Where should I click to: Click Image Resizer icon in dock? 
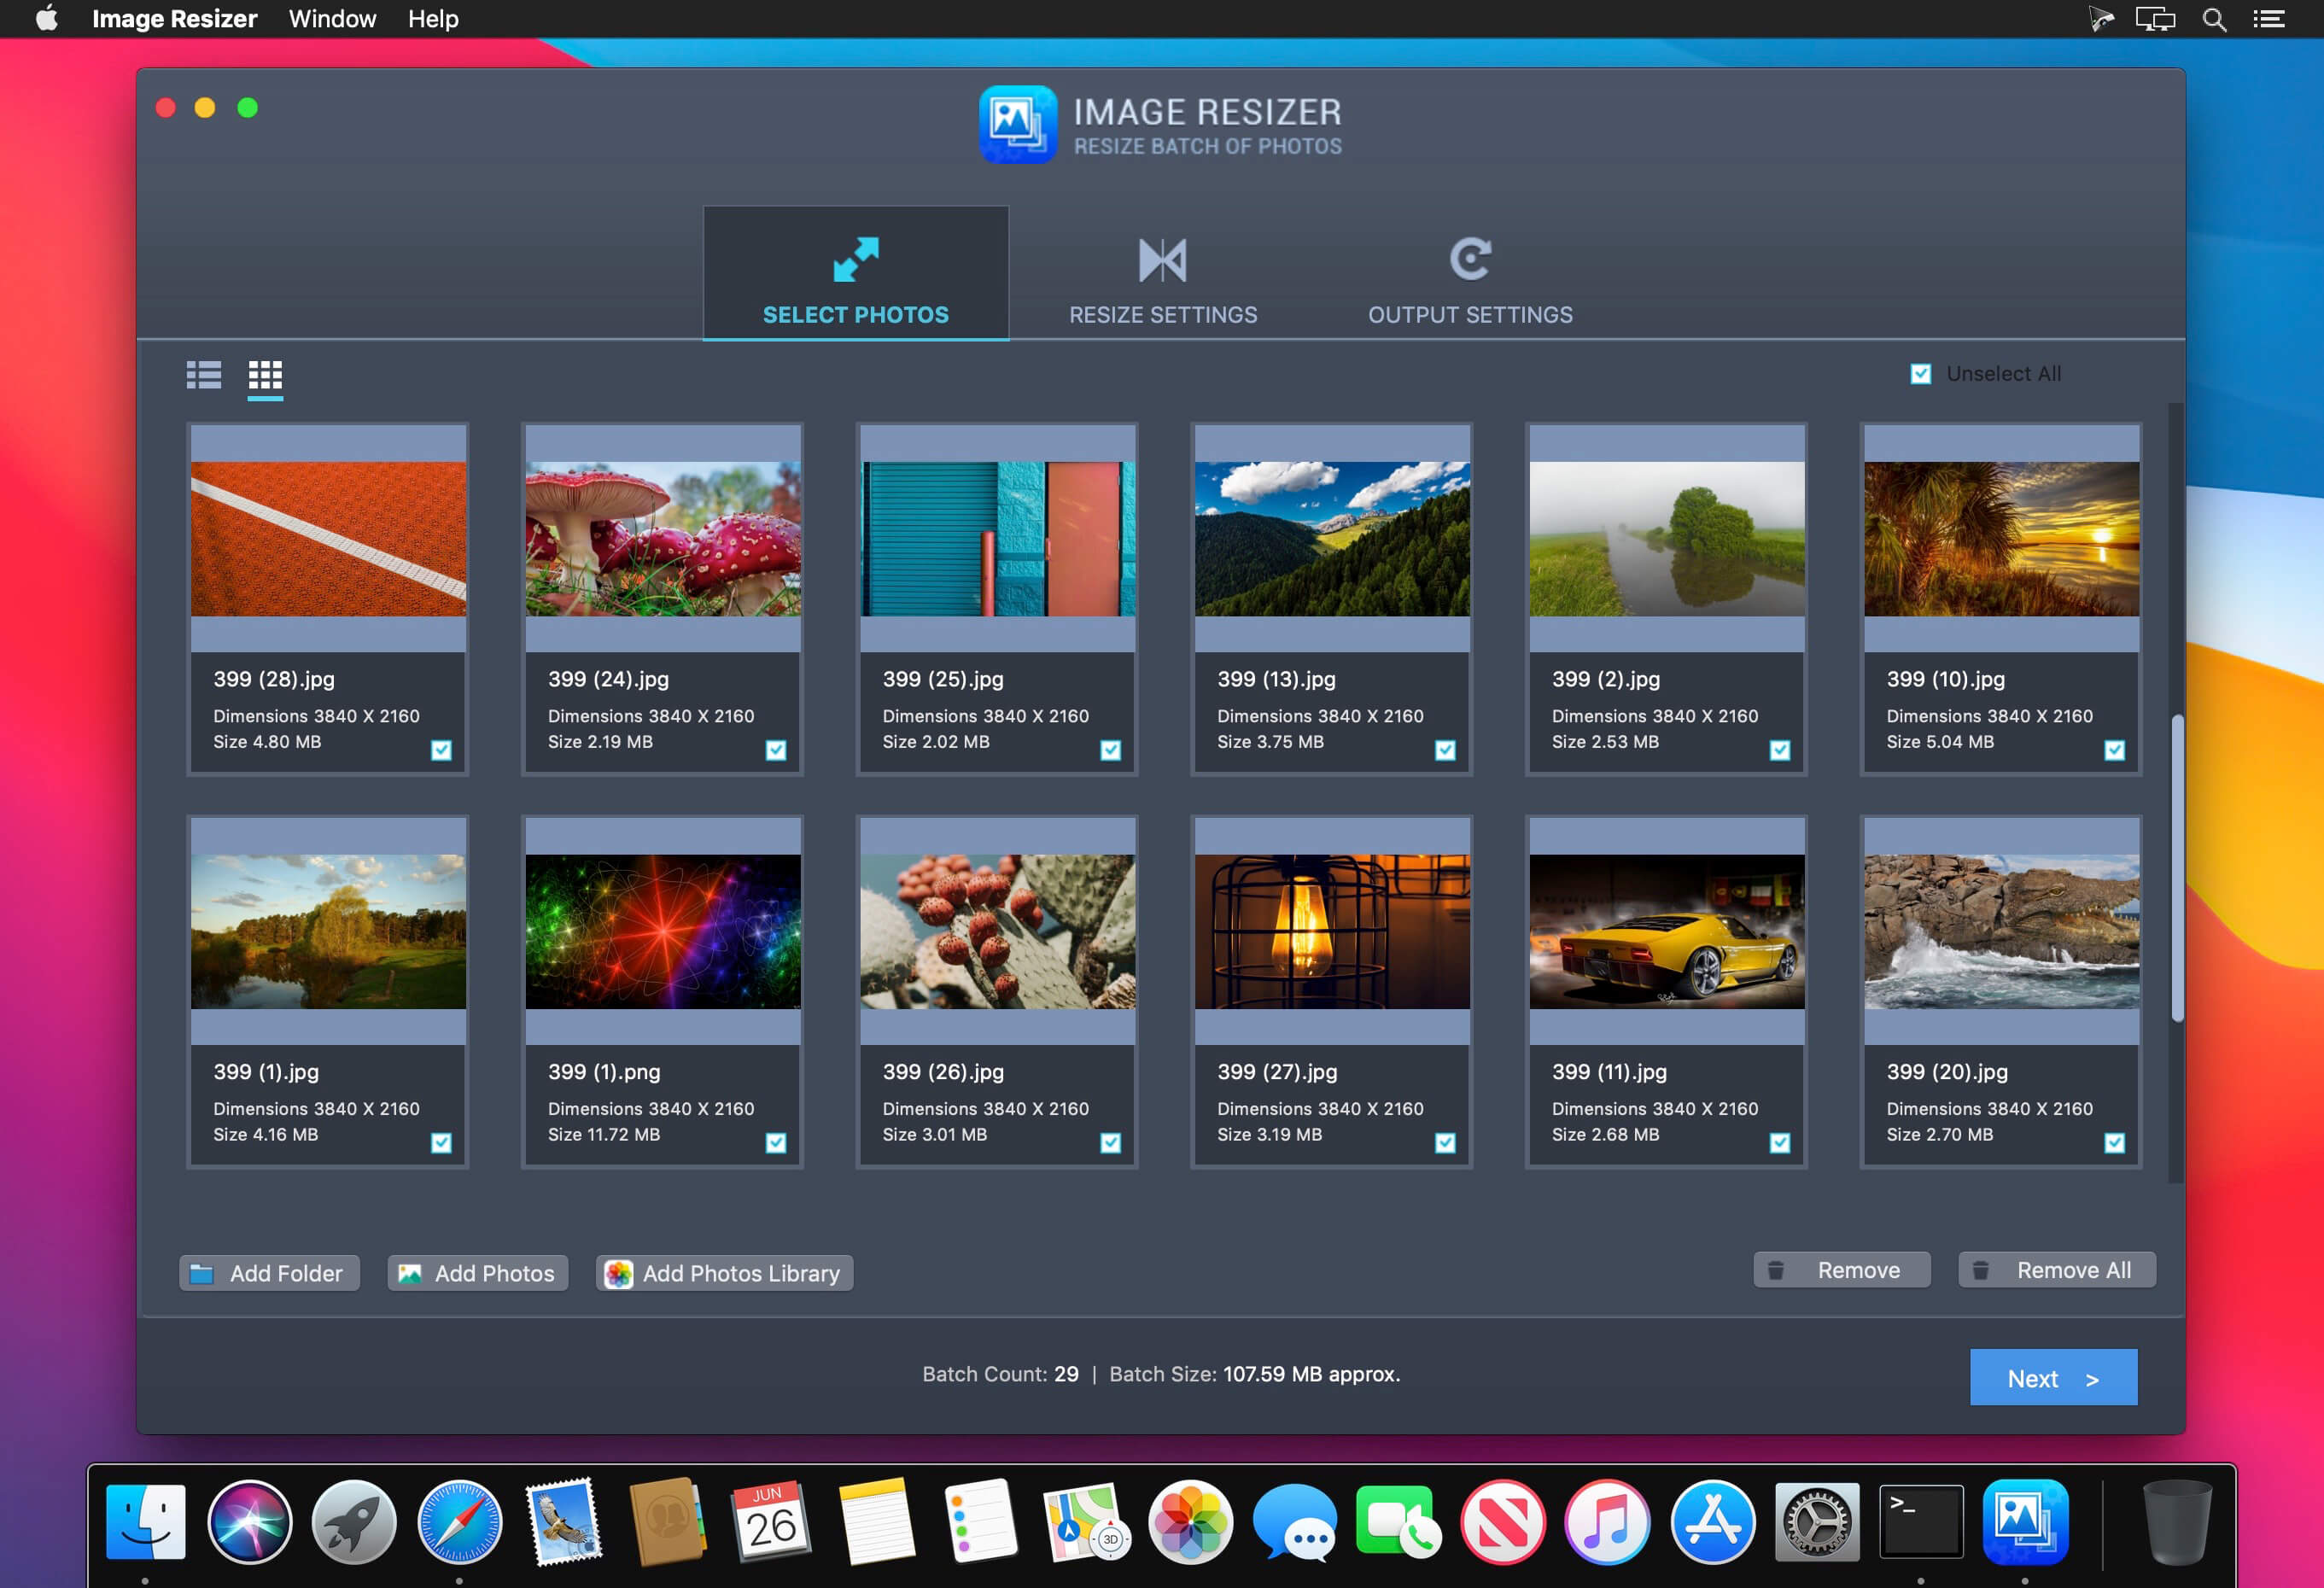[x=2025, y=1522]
